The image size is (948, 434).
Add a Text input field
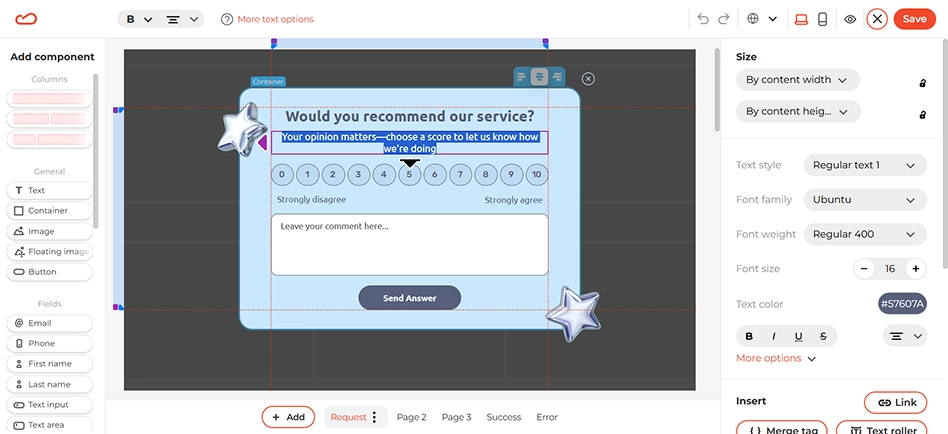(x=50, y=405)
